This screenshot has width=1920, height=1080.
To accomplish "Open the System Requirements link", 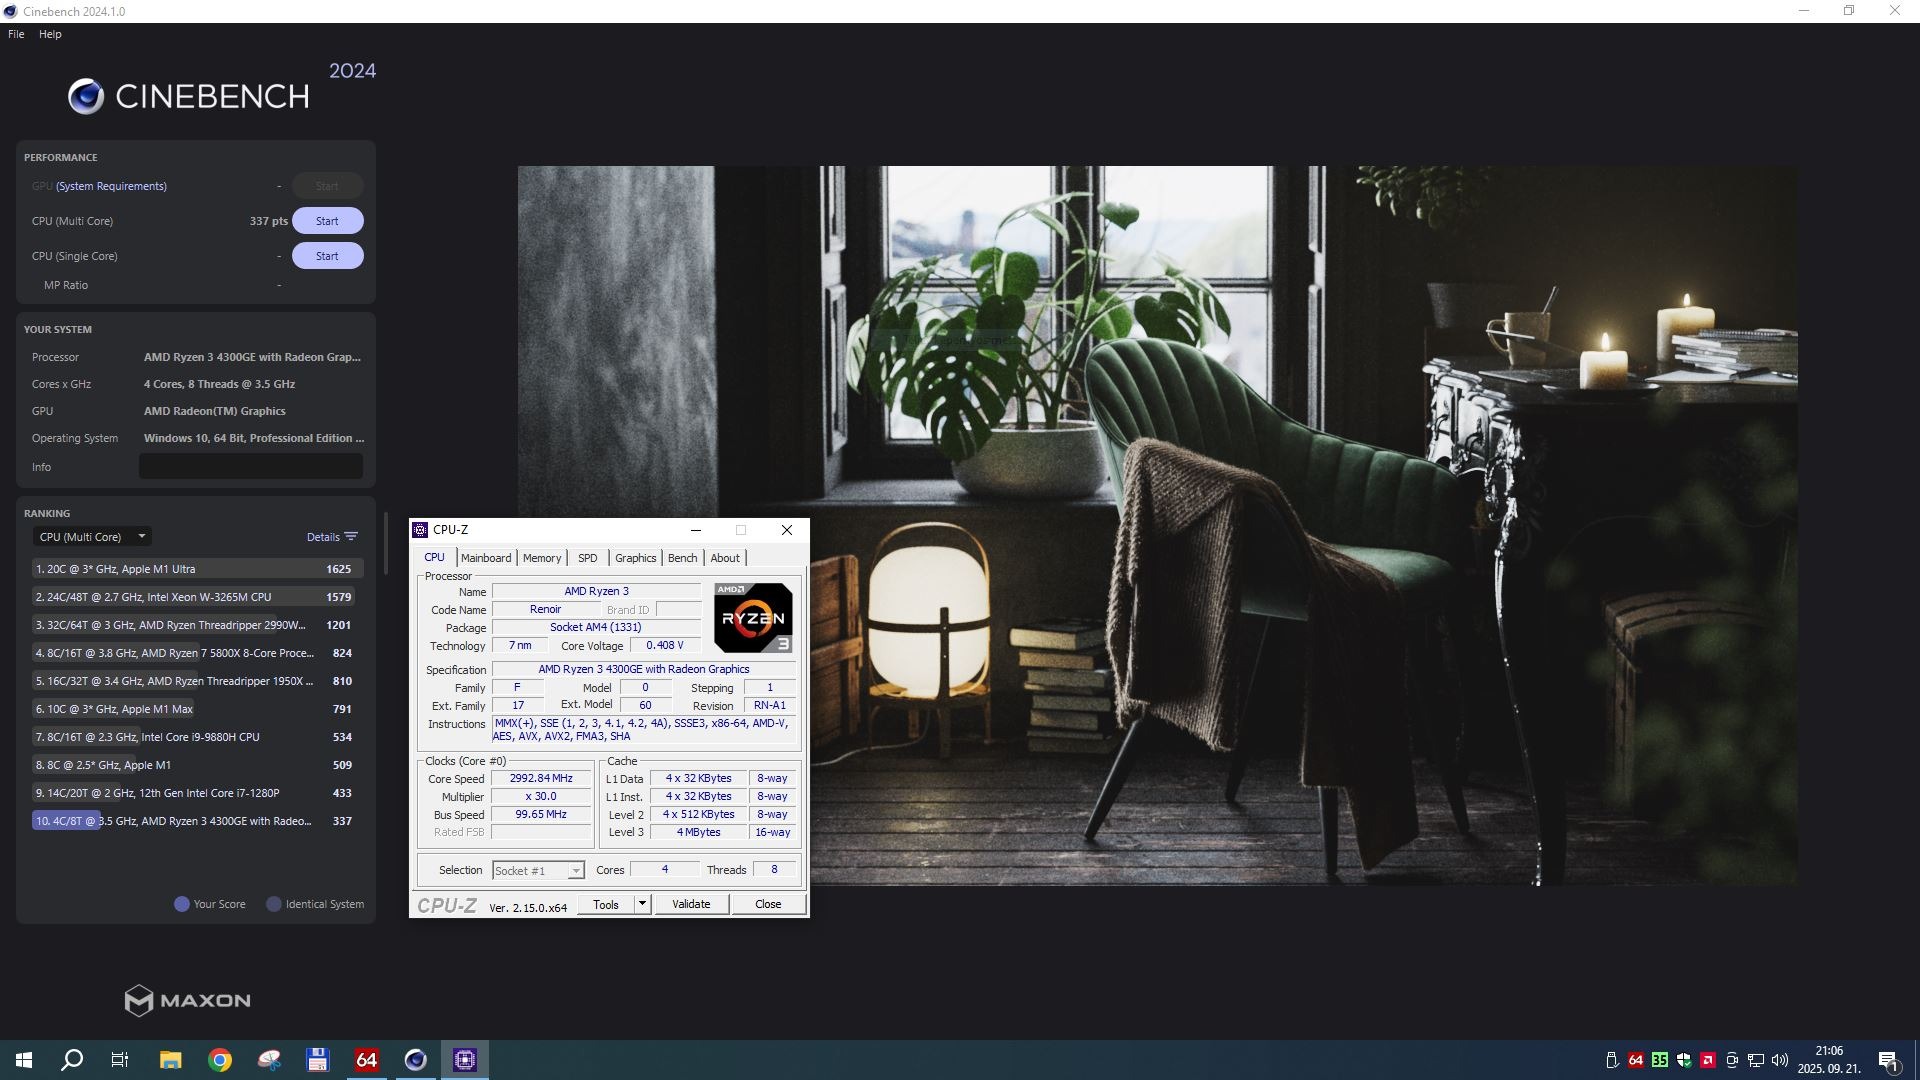I will click(111, 186).
